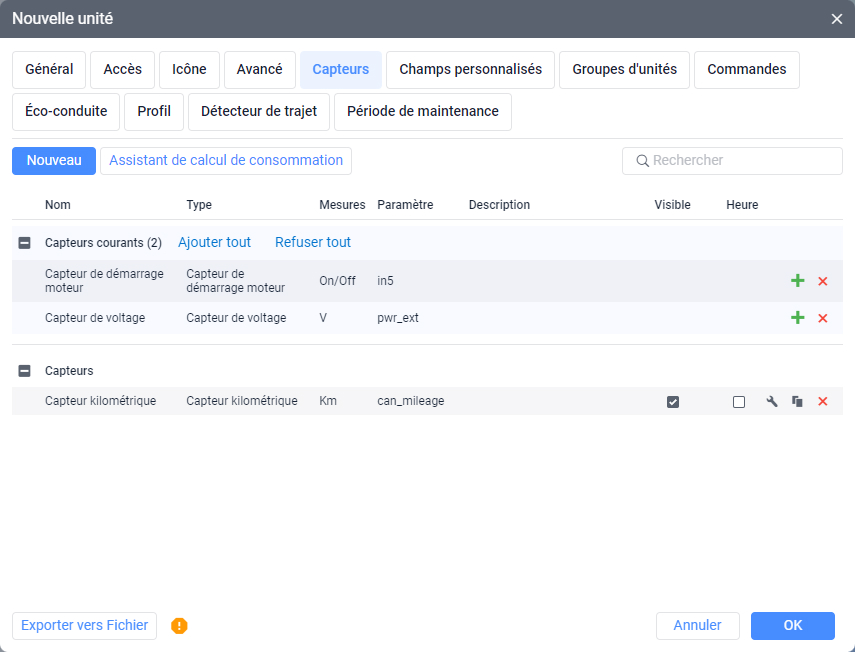Screen dimensions: 855x652
Task: Collapse the Capteurs courants group
Action: tap(25, 243)
